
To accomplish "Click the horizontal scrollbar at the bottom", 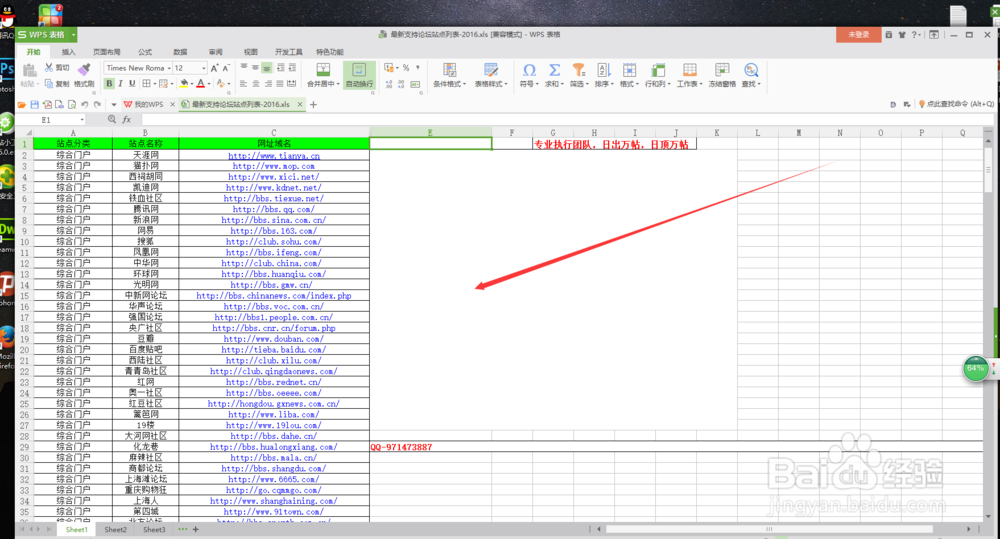I will pyautogui.click(x=769, y=529).
